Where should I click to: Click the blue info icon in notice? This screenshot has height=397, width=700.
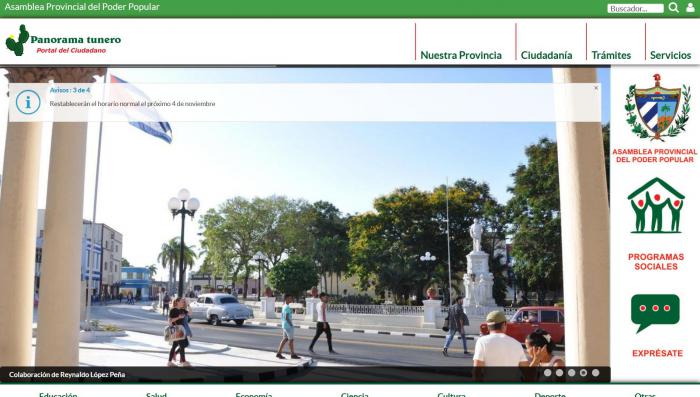pyautogui.click(x=28, y=102)
